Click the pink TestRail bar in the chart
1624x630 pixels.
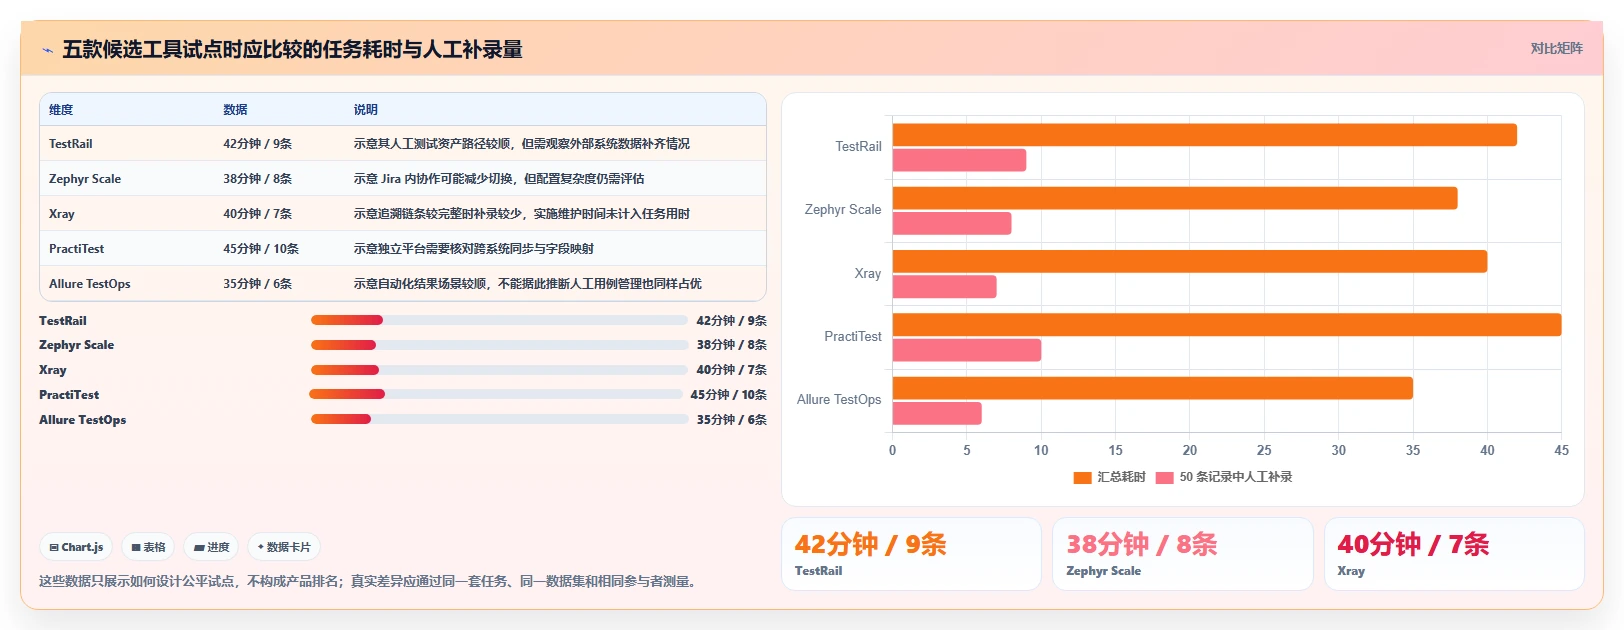click(x=959, y=160)
